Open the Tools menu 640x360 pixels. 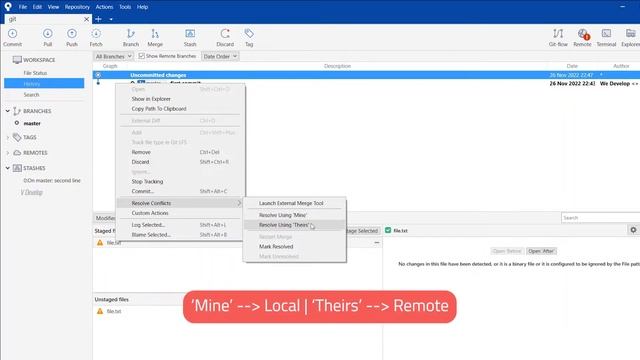(x=125, y=7)
